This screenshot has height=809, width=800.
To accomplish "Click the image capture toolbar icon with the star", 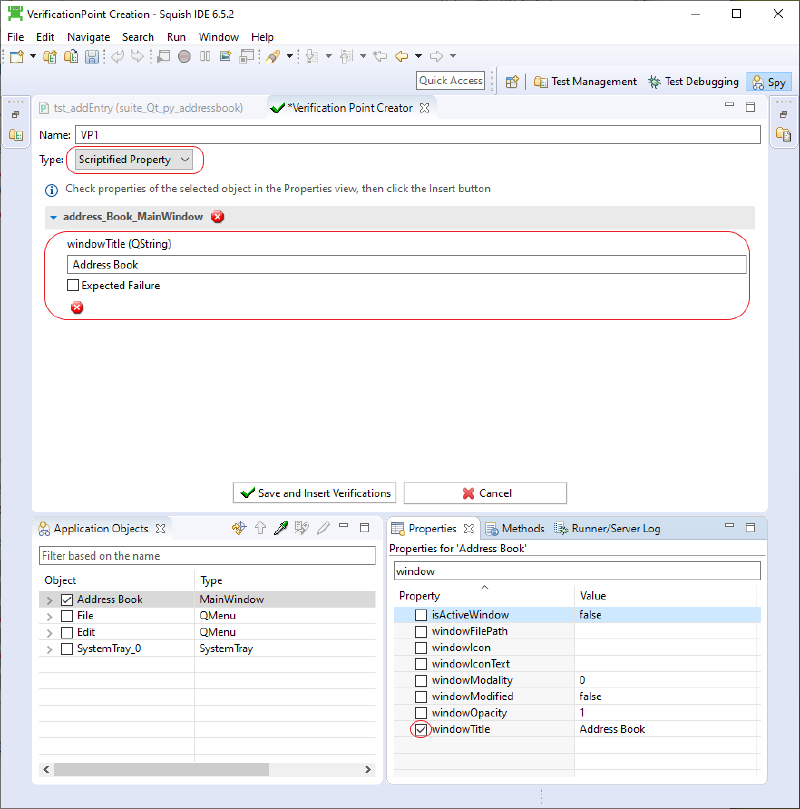I will [225, 56].
